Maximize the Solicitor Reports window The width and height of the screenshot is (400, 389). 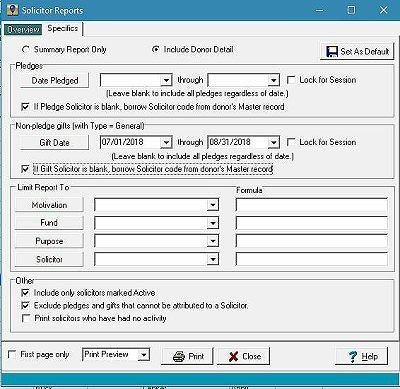(x=351, y=10)
